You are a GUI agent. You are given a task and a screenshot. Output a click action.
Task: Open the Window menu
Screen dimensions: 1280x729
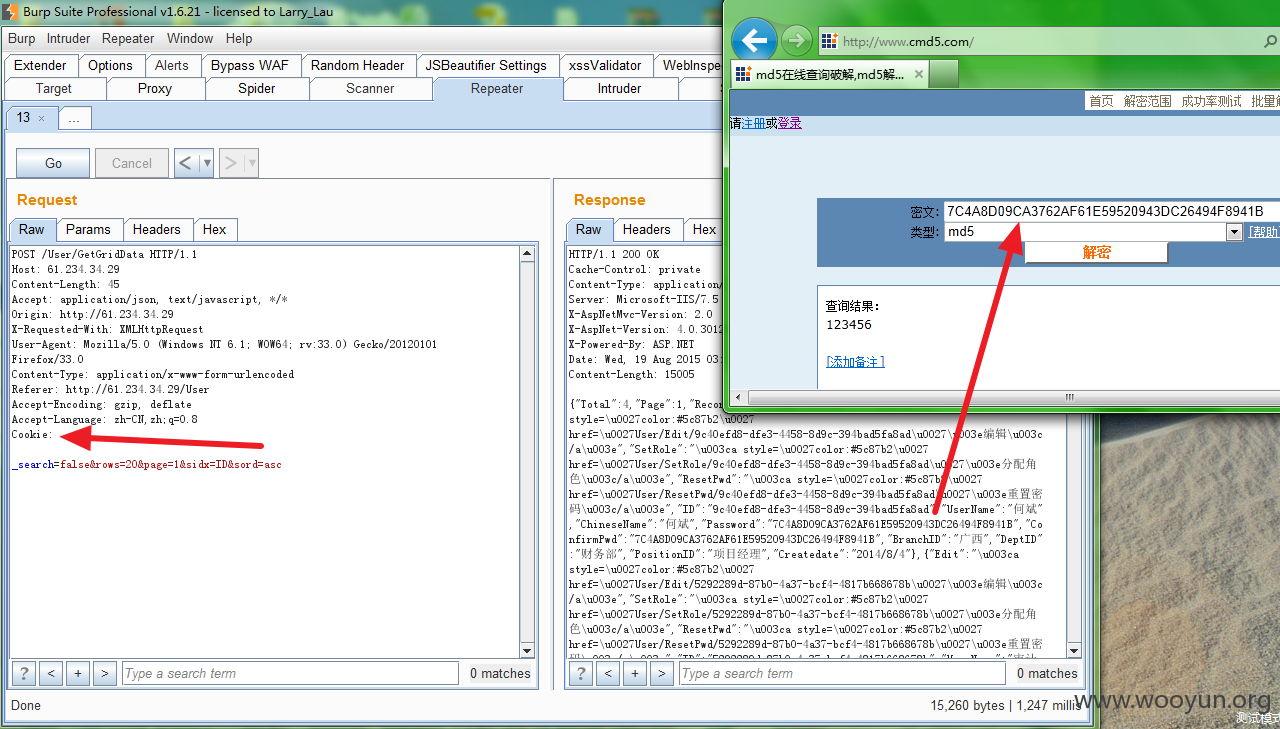click(x=190, y=38)
